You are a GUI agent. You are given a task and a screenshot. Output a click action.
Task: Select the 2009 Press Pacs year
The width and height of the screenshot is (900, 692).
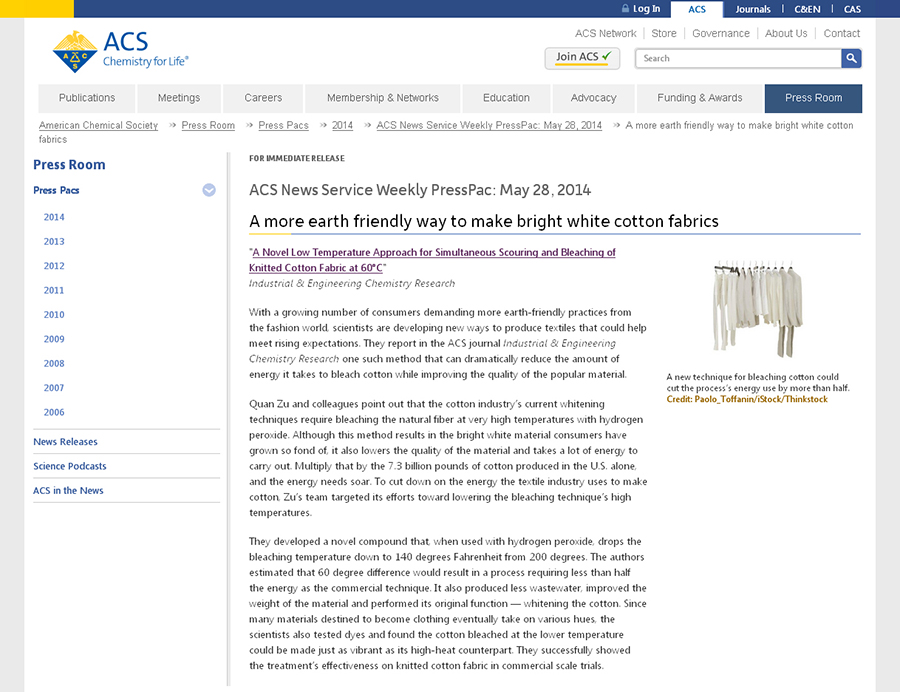(x=54, y=339)
